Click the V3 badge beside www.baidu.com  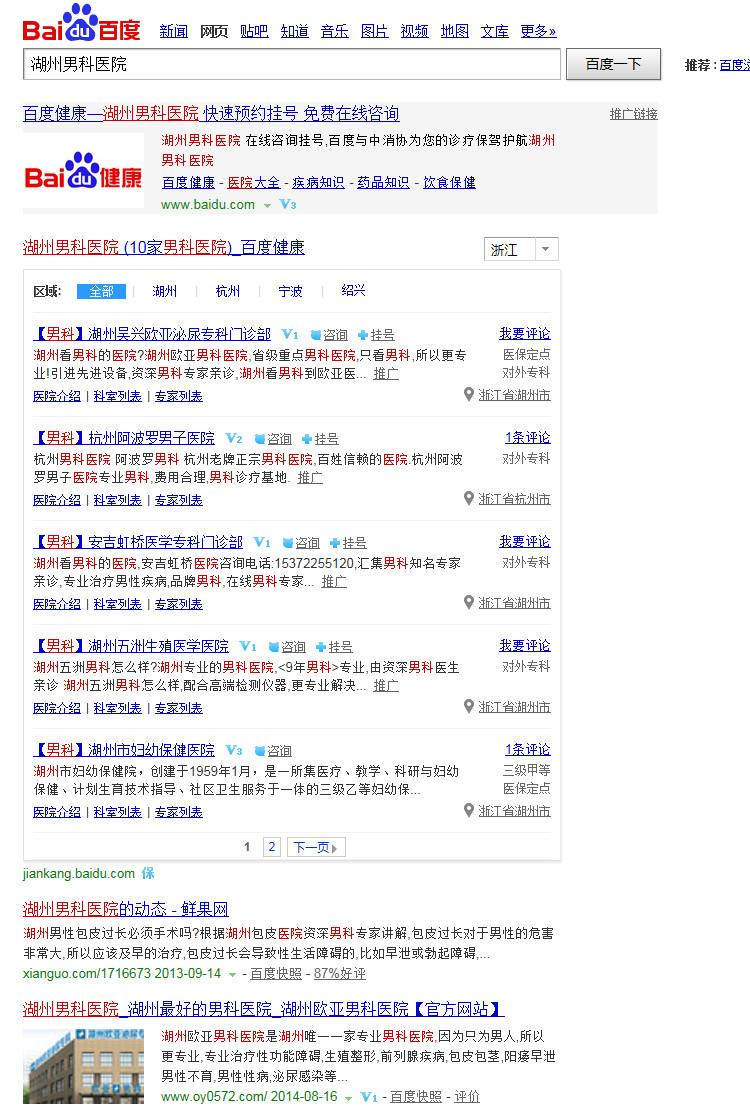click(x=288, y=204)
